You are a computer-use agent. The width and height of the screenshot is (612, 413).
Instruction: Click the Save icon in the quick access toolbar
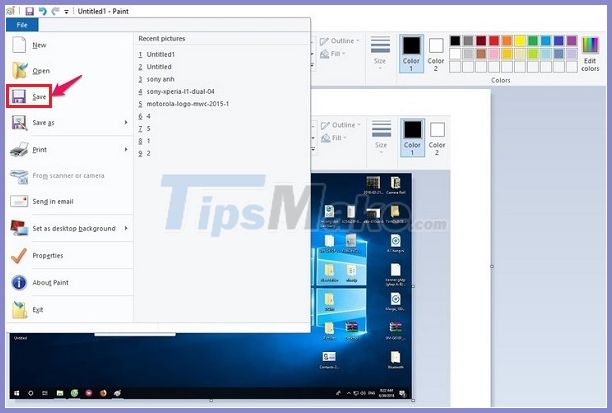[30, 11]
